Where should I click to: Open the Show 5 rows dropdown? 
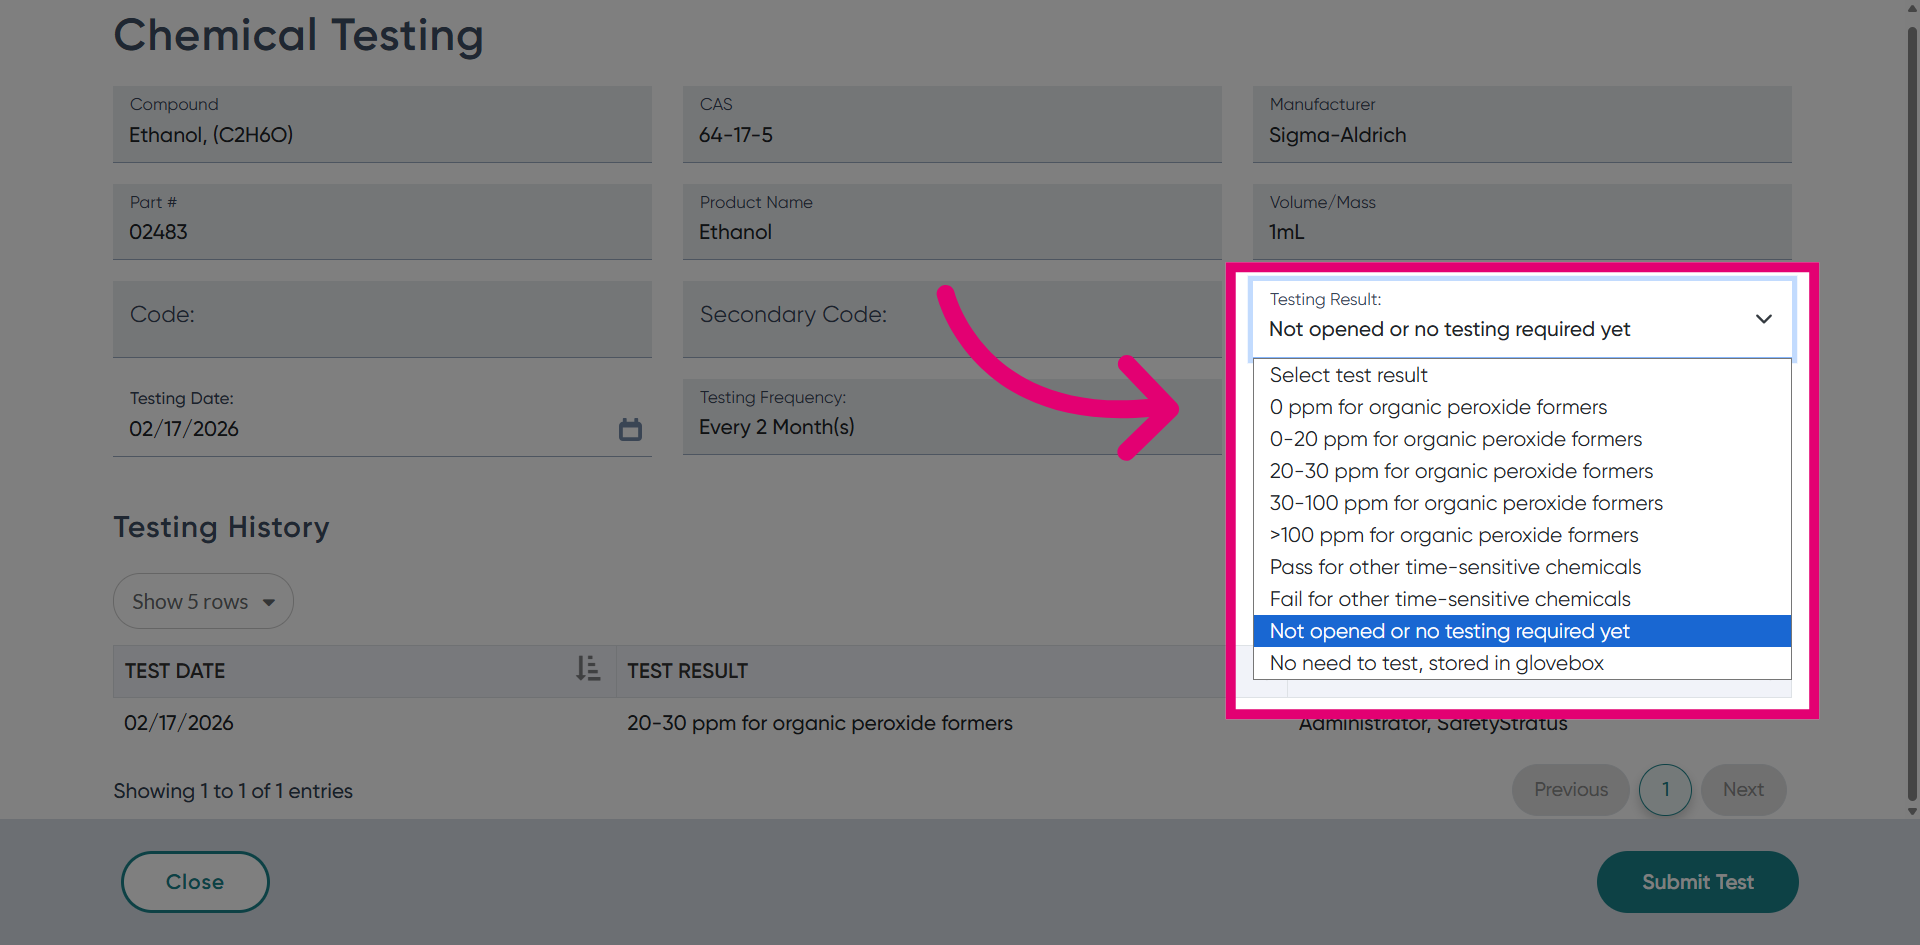pyautogui.click(x=203, y=601)
